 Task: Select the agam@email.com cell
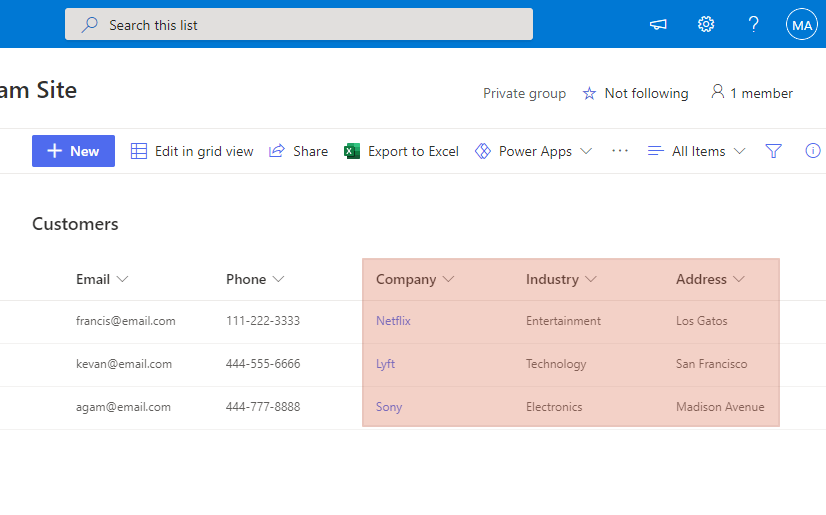[x=123, y=407]
